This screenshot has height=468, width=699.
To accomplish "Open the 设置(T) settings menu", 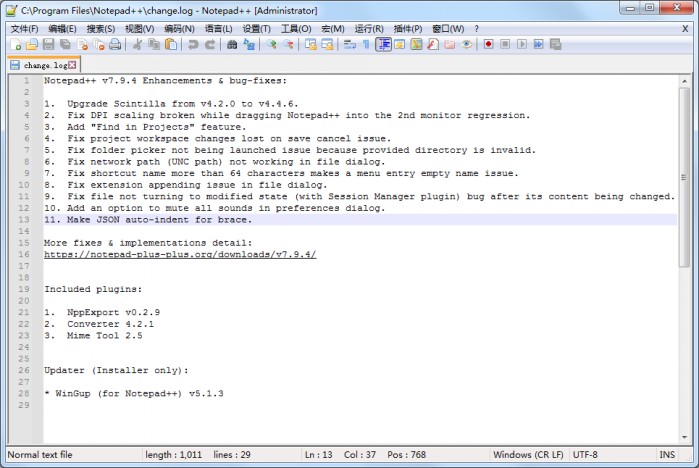I will pyautogui.click(x=256, y=29).
